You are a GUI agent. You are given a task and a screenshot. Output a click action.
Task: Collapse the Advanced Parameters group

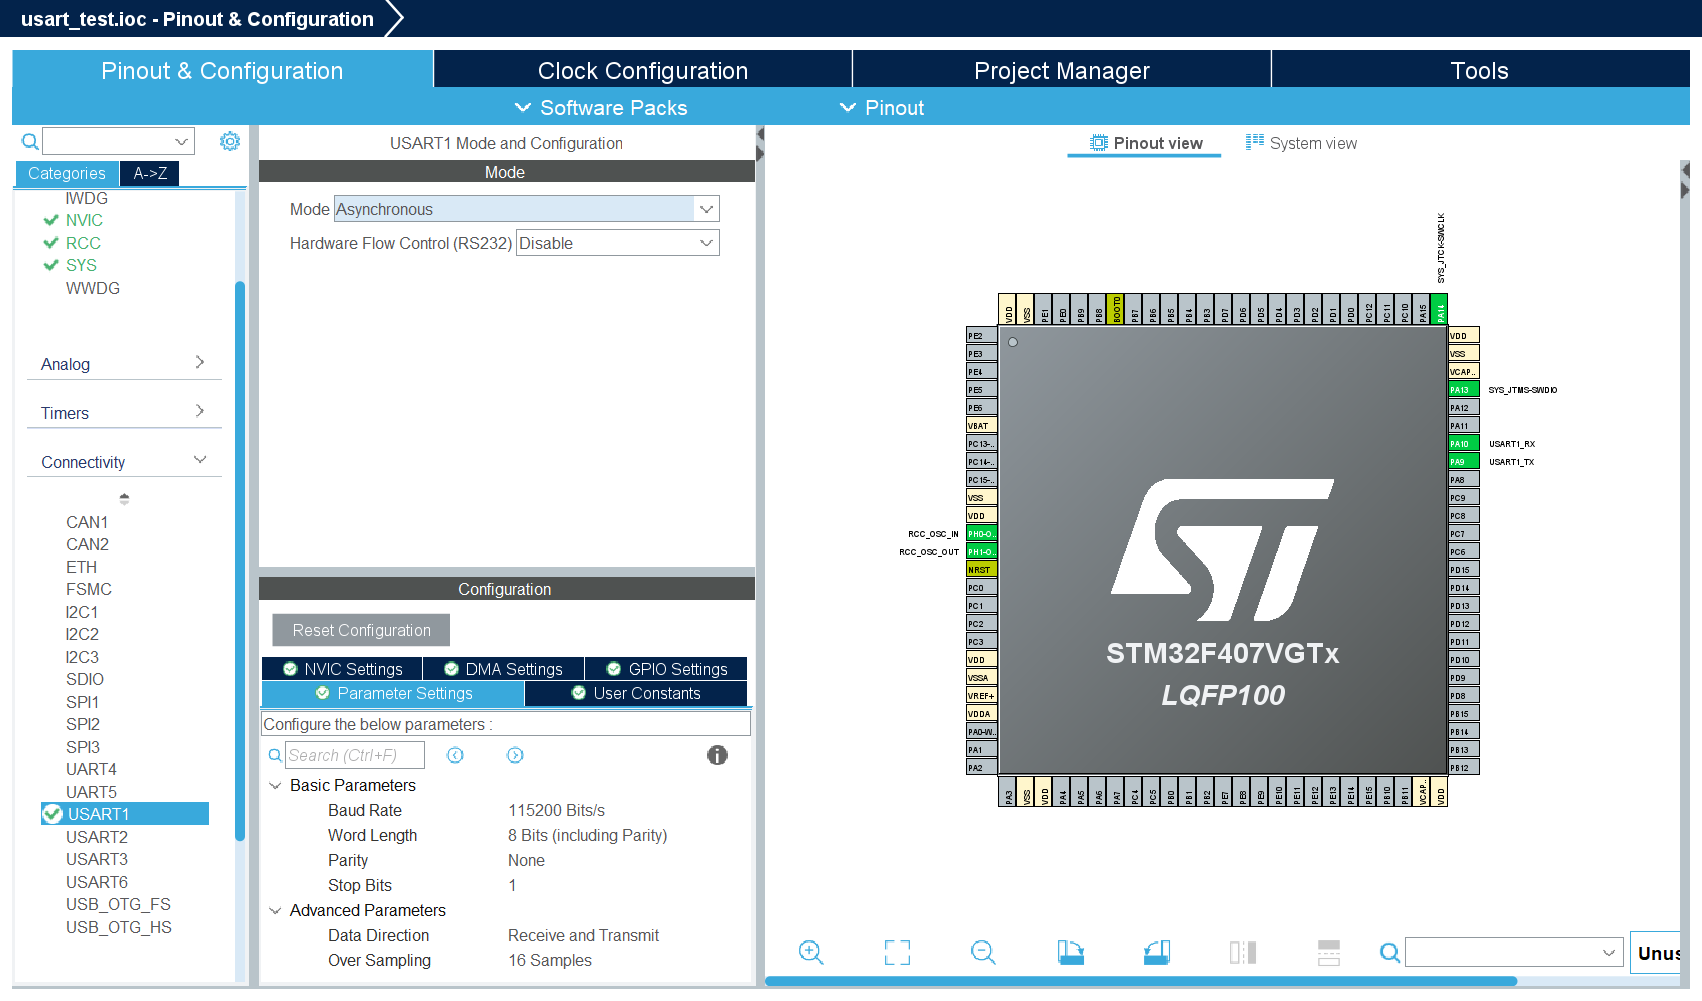point(275,911)
